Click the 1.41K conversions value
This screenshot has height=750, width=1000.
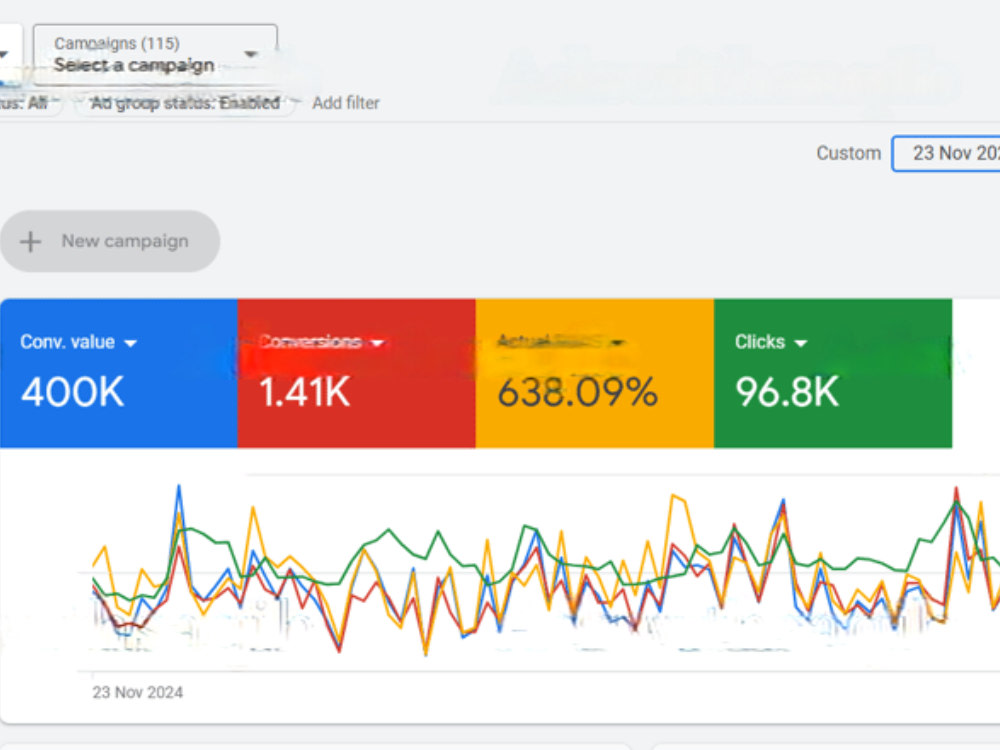[x=305, y=392]
